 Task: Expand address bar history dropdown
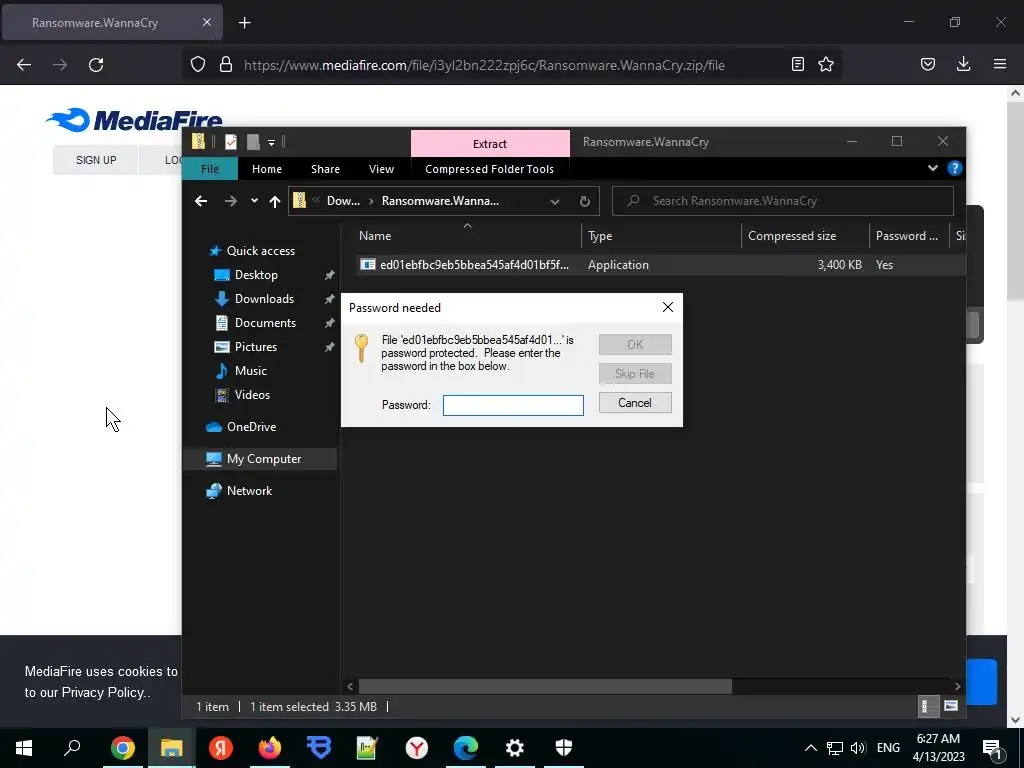554,202
